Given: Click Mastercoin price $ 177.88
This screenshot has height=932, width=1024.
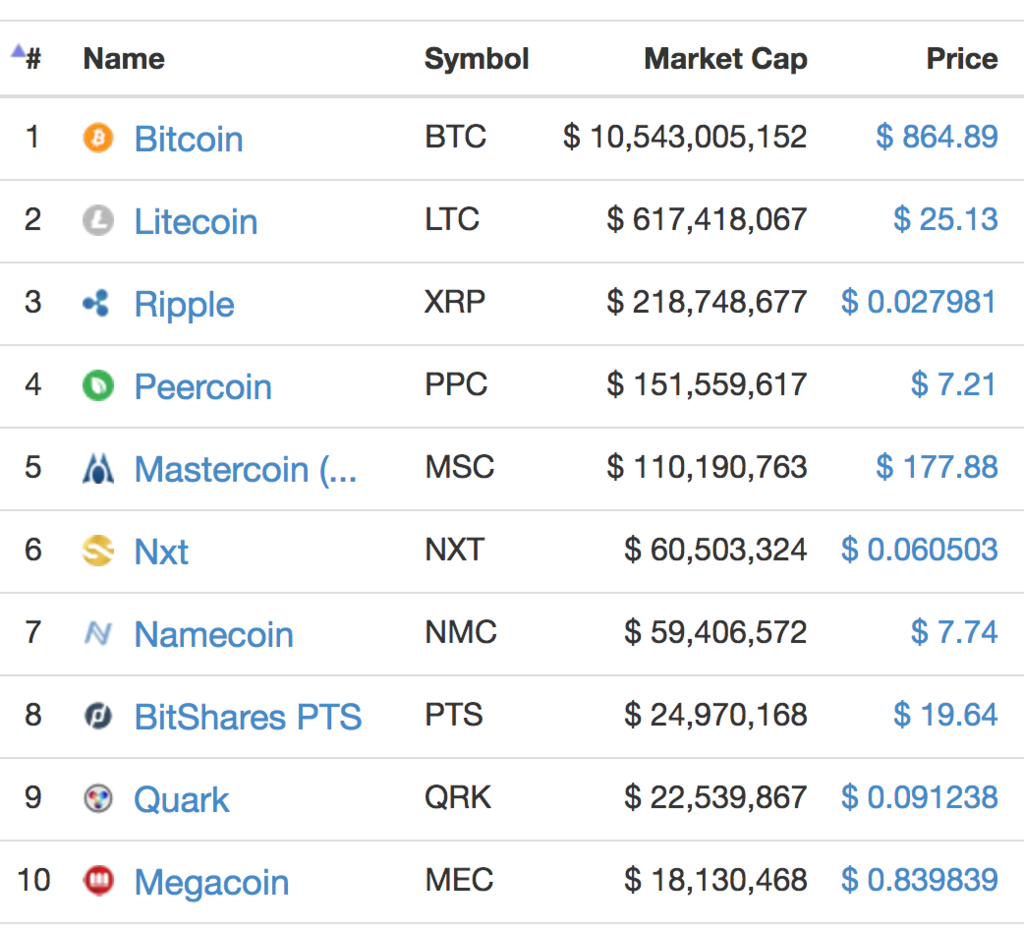Looking at the screenshot, I should (x=936, y=468).
